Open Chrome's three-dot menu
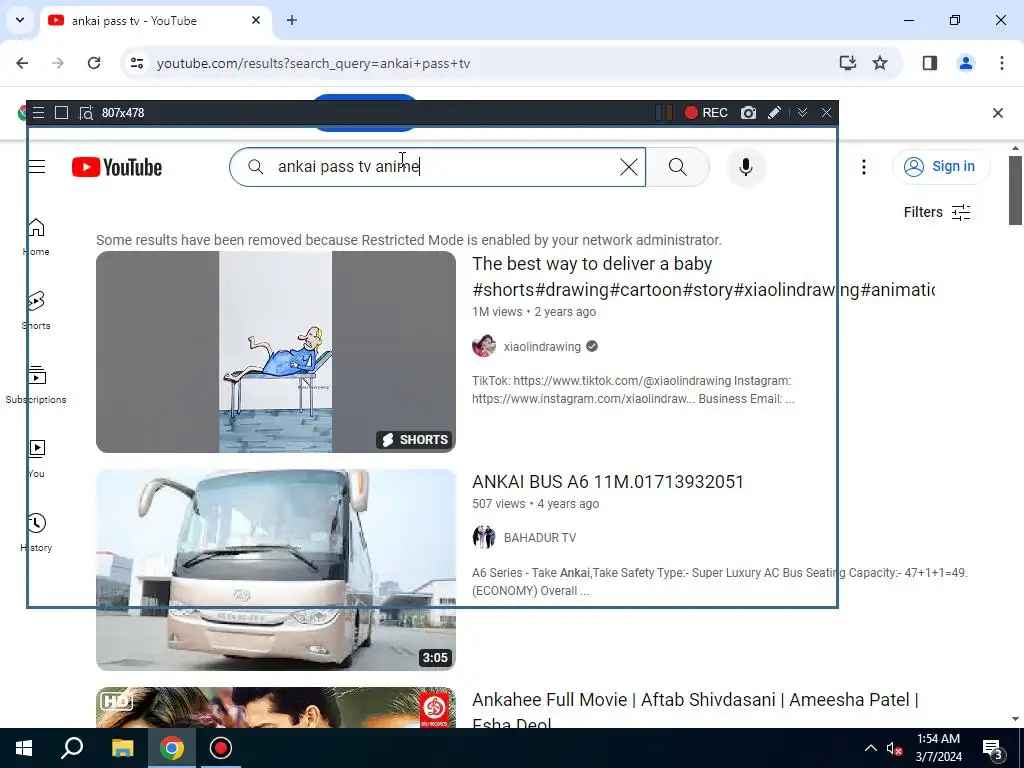This screenshot has height=768, width=1024. click(x=1002, y=63)
